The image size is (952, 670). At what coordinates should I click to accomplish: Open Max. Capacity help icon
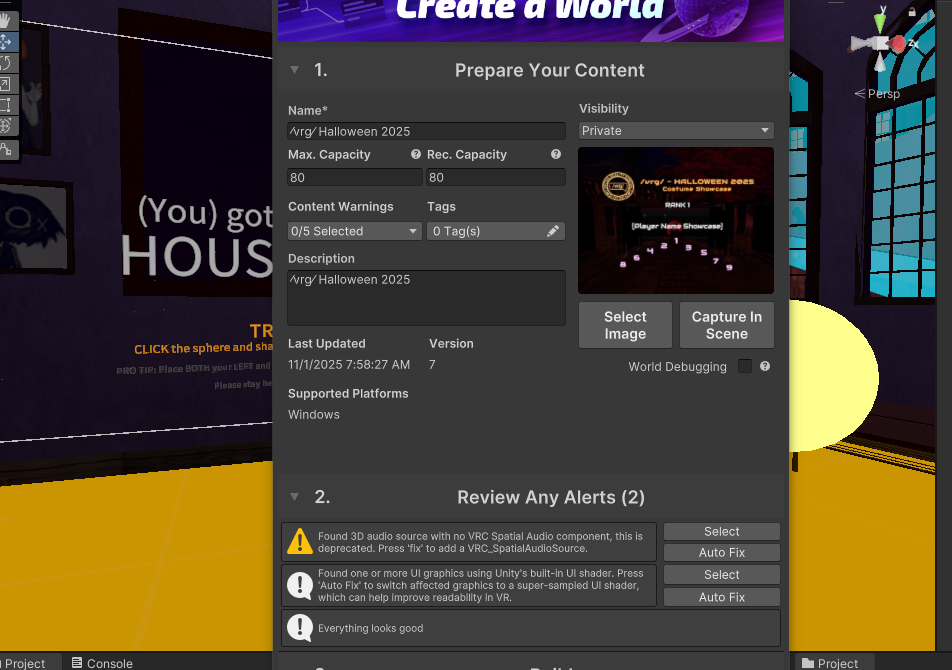(416, 154)
